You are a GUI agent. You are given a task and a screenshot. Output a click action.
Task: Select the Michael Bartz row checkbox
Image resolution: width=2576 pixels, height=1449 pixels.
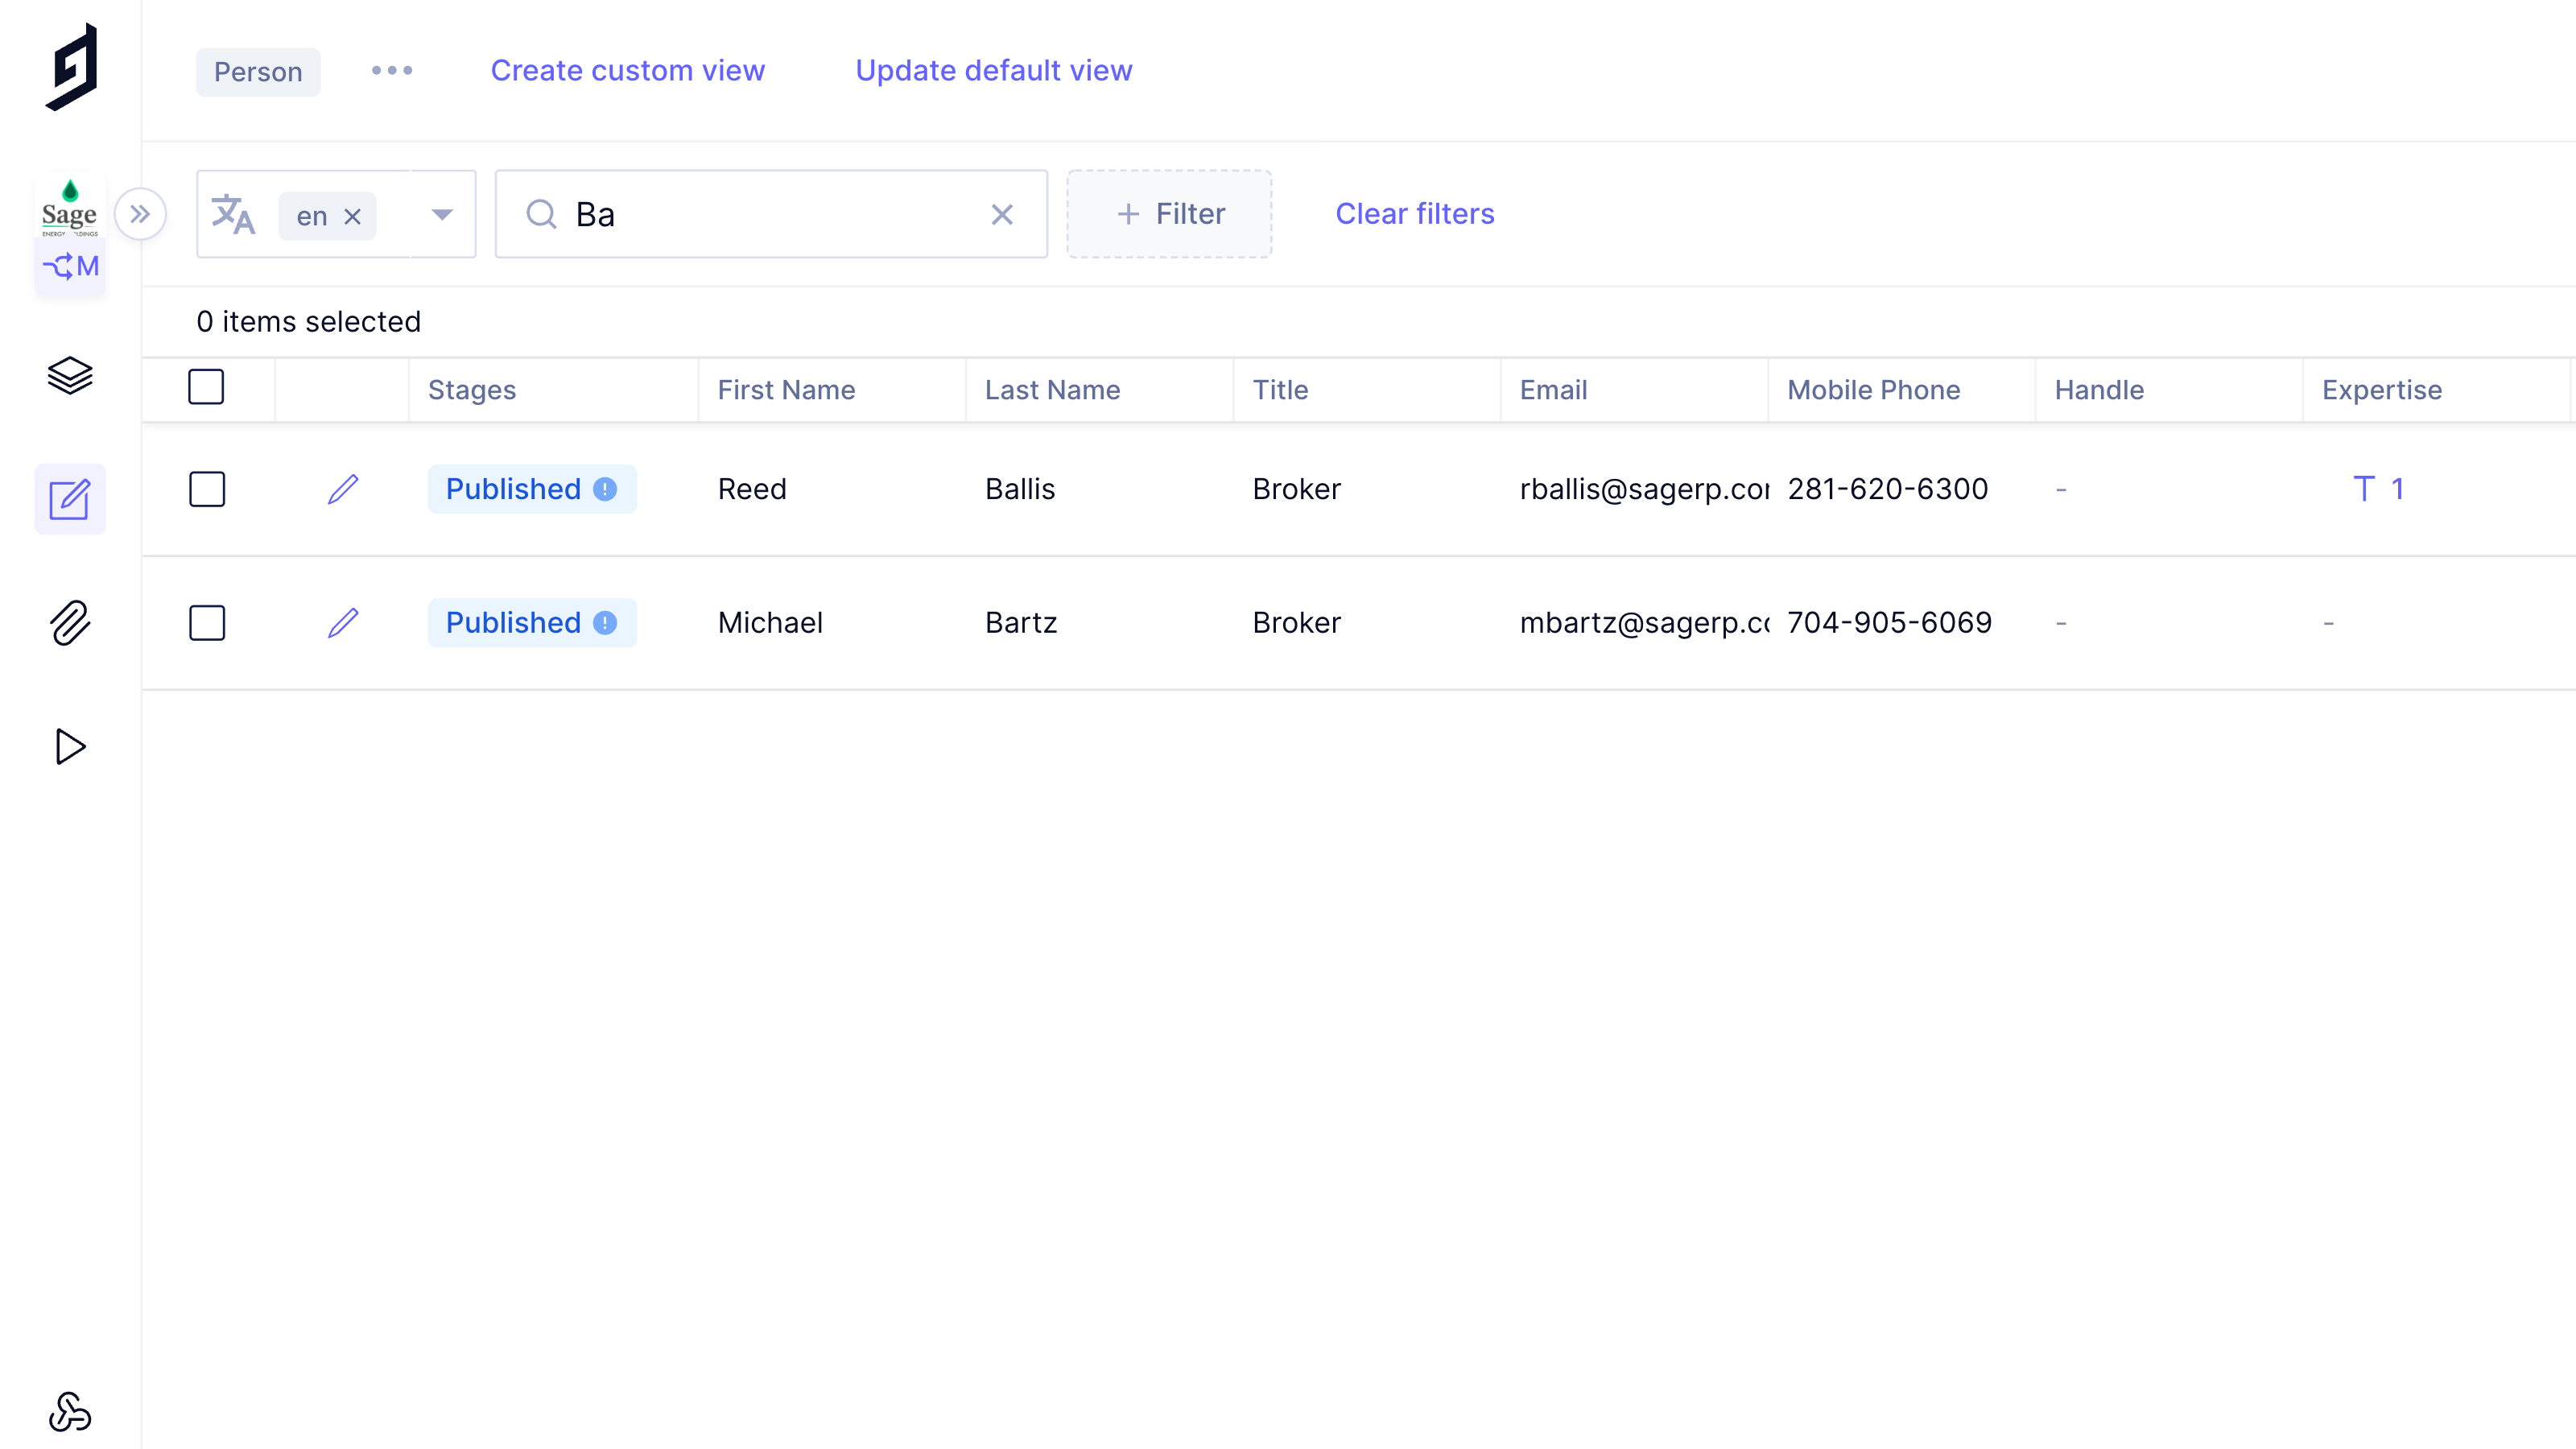[207, 623]
